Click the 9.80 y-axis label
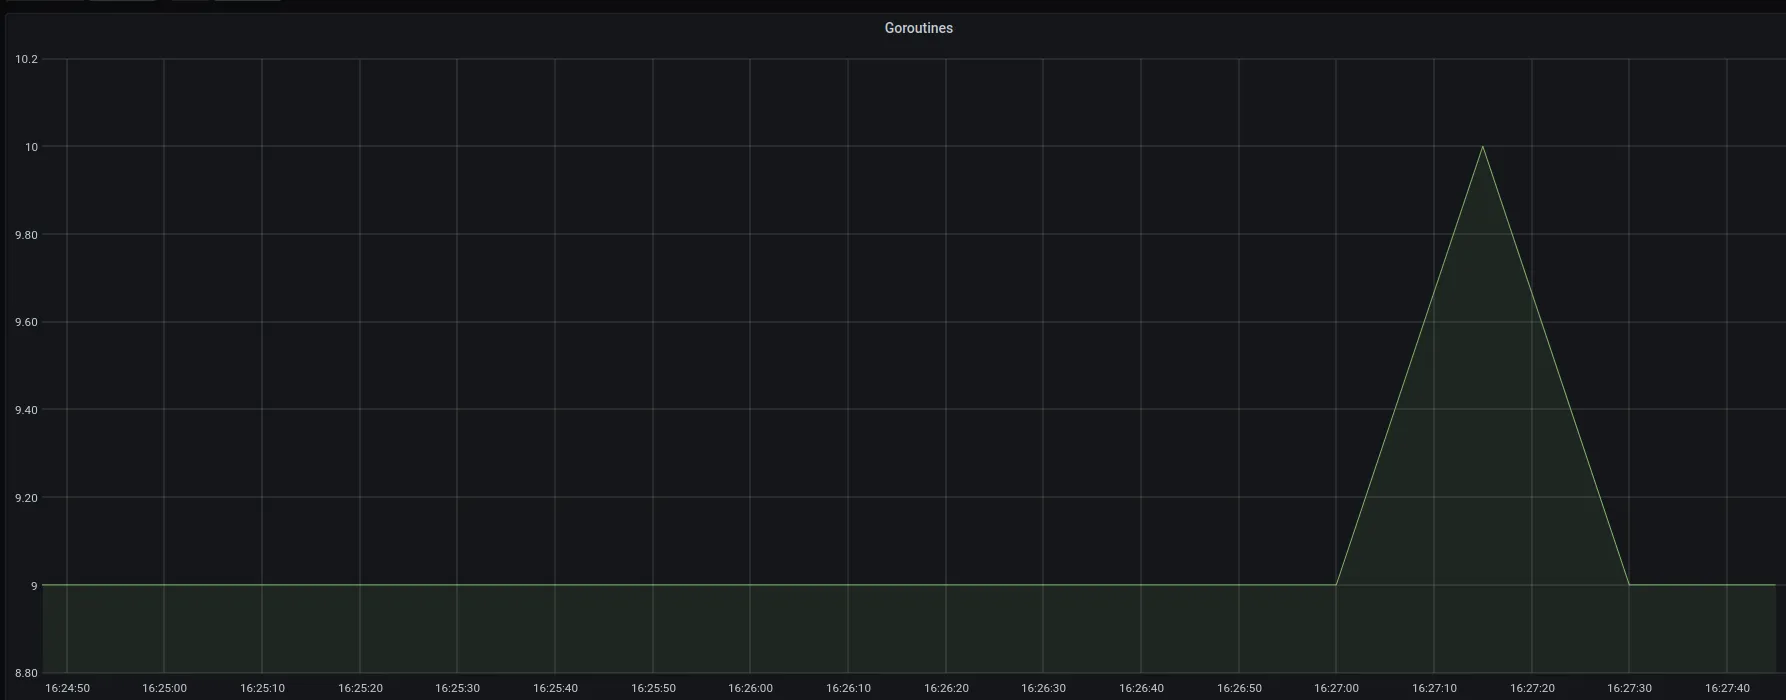Screen dimensions: 1786x700 pos(26,235)
